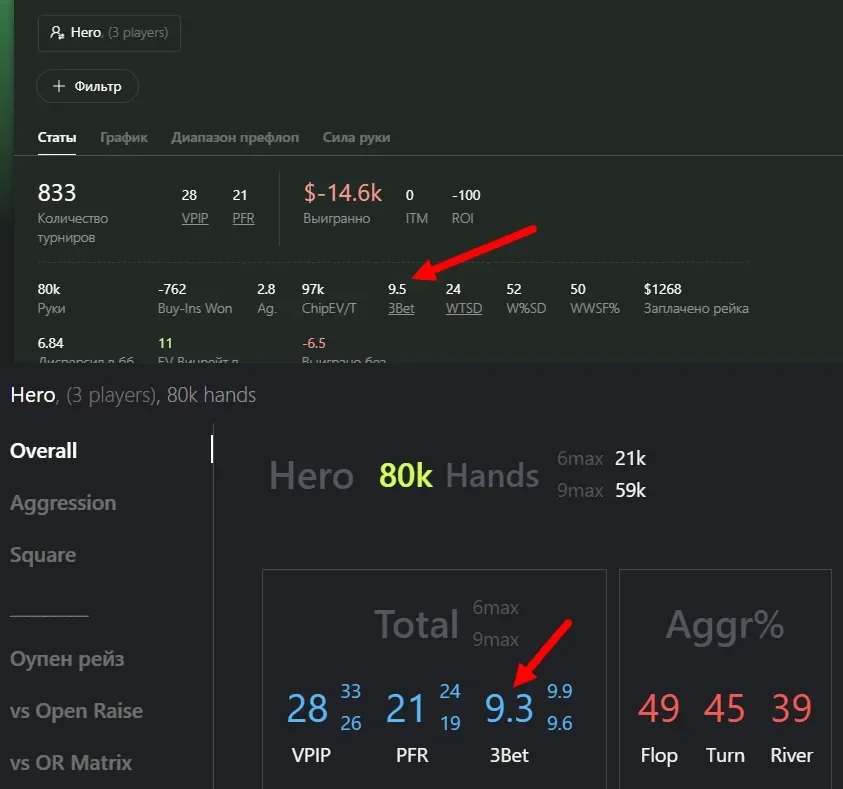Viewport: 843px width, 789px height.
Task: Click the underlined VPIP stat link
Action: tap(195, 218)
